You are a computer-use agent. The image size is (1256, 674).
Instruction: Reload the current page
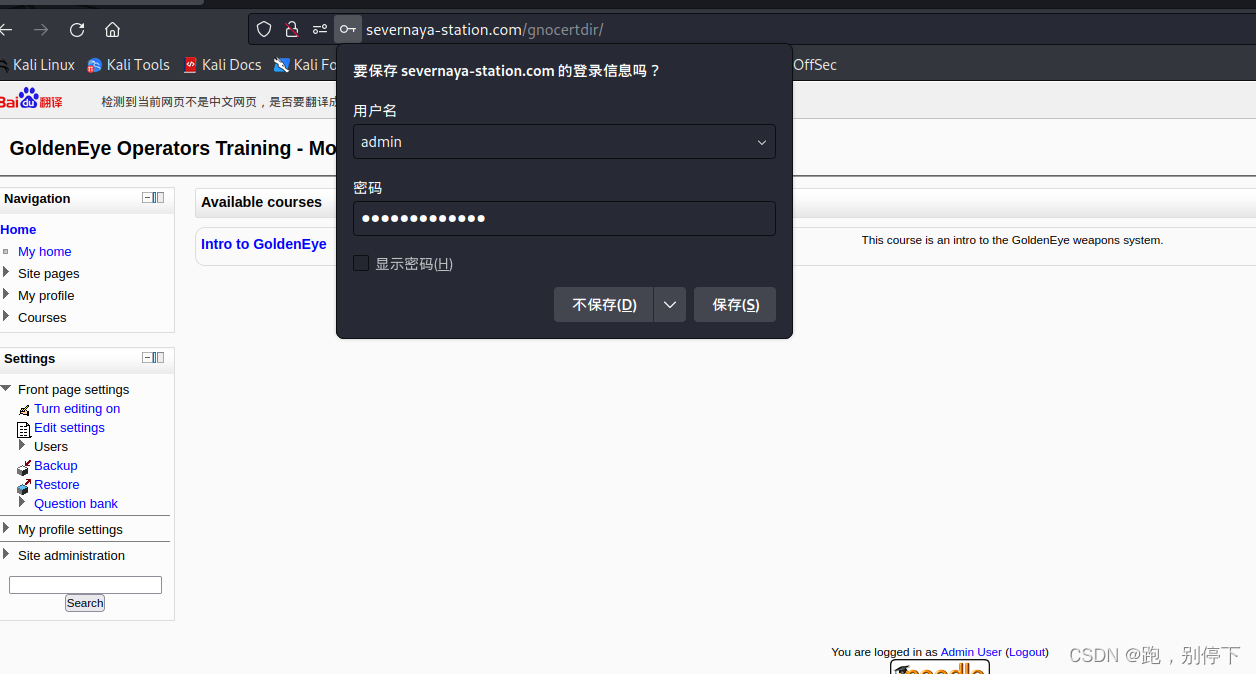[77, 30]
